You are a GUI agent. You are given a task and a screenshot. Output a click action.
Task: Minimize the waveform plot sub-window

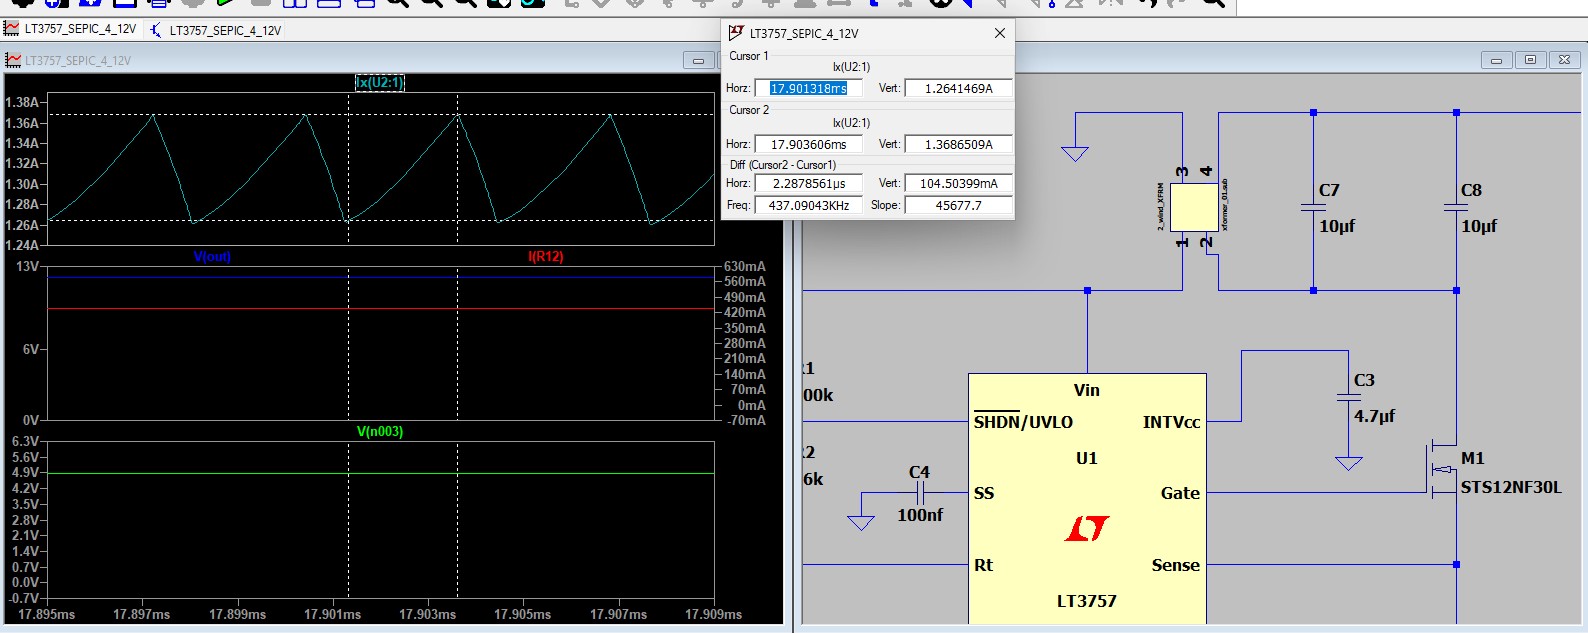[698, 60]
